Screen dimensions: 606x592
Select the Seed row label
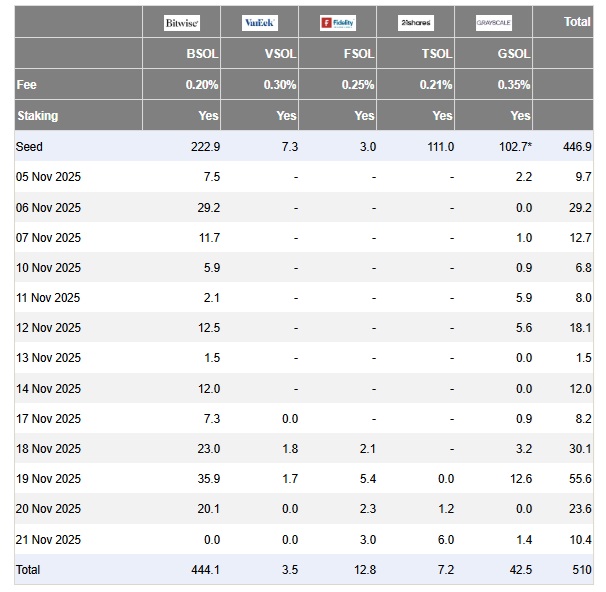click(x=30, y=147)
